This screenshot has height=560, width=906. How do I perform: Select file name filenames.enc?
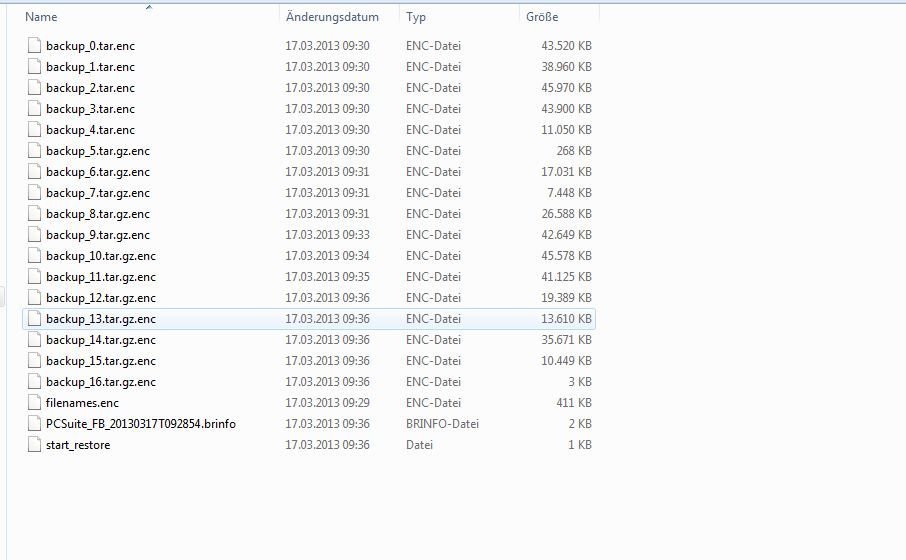82,403
